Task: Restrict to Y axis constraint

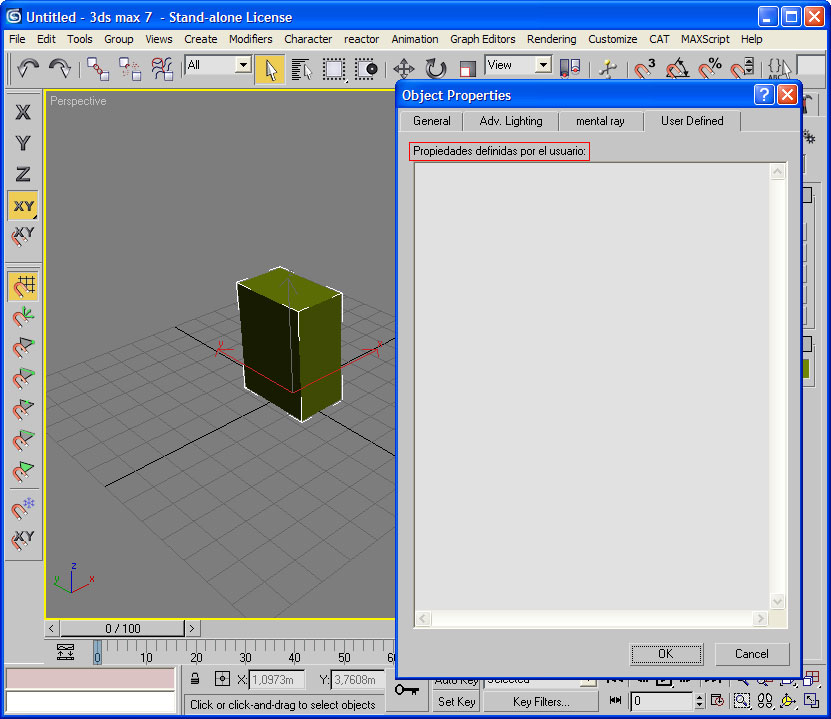Action: click(23, 143)
